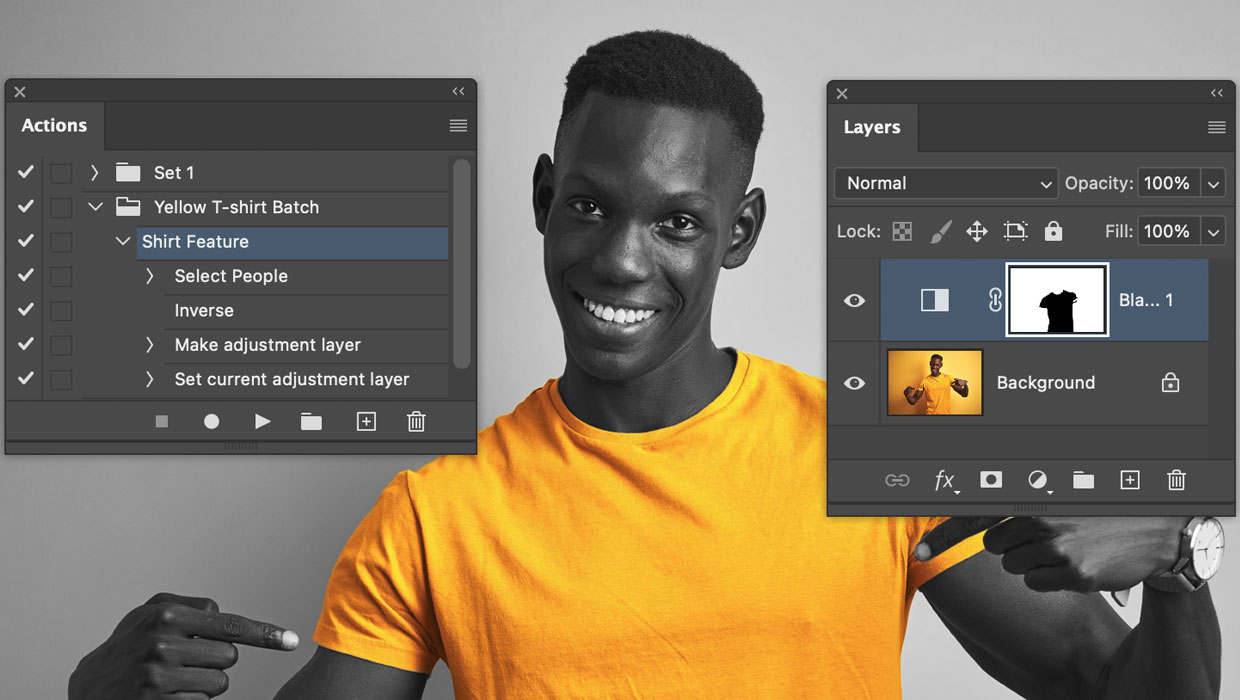
Task: Stop action playback/recording in Actions panel
Action: point(162,422)
